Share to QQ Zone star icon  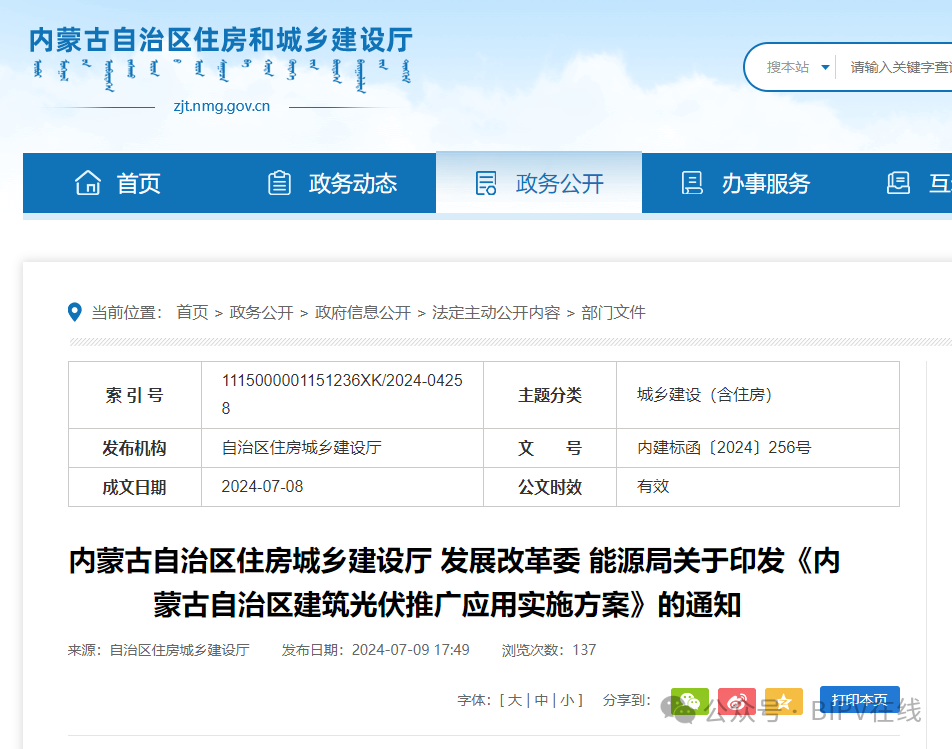tap(784, 701)
